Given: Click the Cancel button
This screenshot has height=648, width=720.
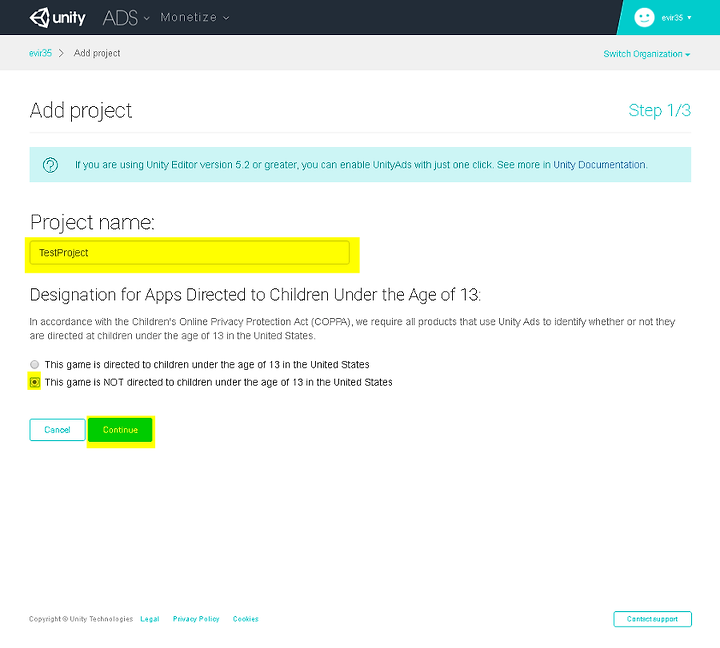Looking at the screenshot, I should click(x=57, y=430).
